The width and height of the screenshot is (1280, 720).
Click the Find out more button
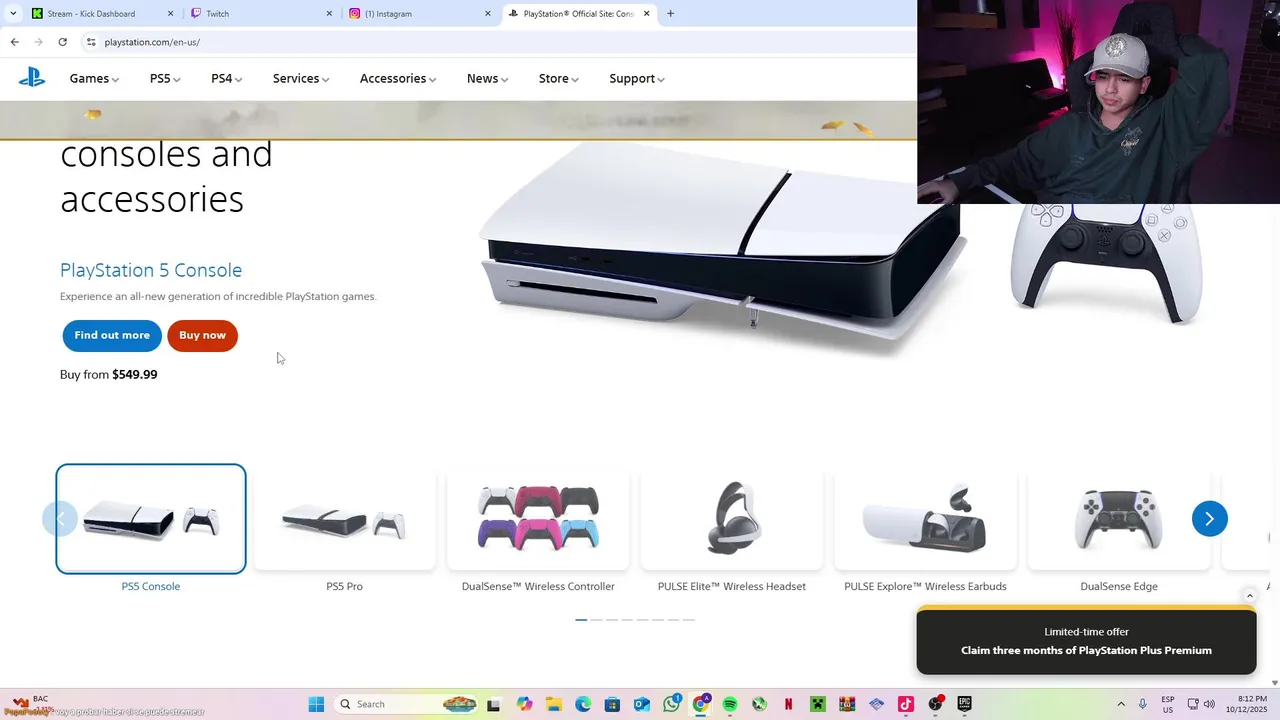tap(112, 335)
